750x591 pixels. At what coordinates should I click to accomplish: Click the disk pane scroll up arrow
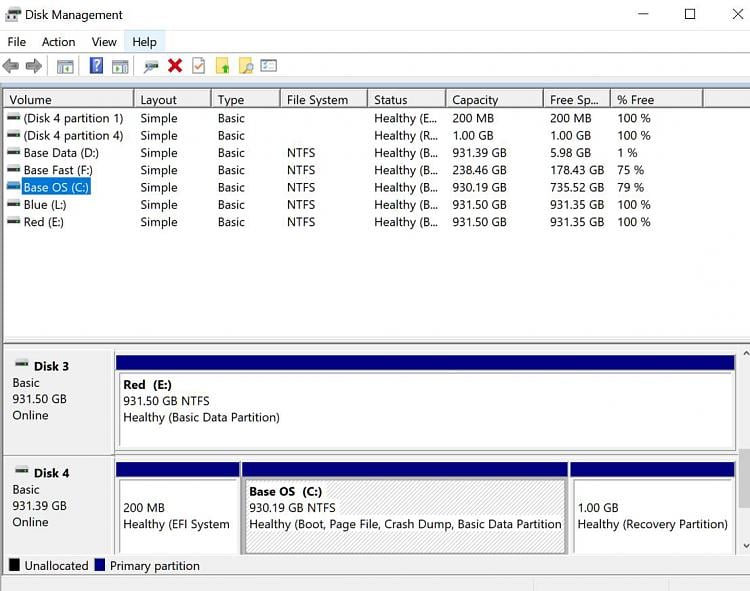tap(745, 354)
